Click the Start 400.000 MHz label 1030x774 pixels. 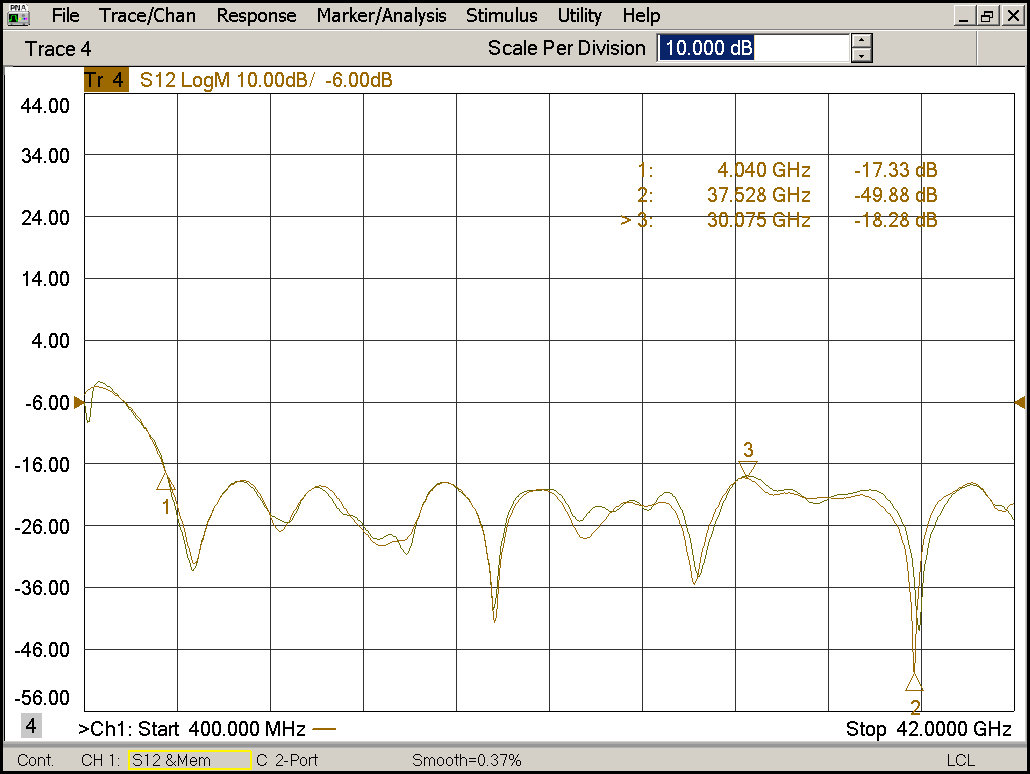pos(221,729)
